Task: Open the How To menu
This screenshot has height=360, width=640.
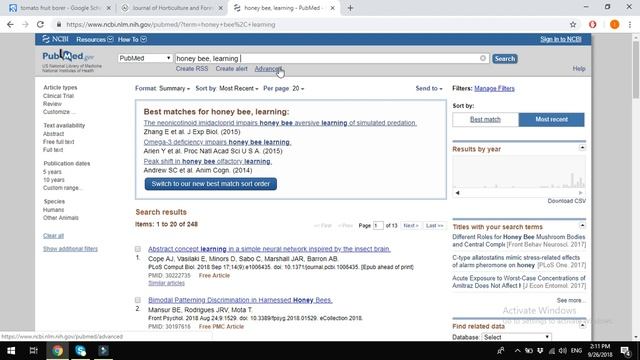Action: click(x=132, y=40)
